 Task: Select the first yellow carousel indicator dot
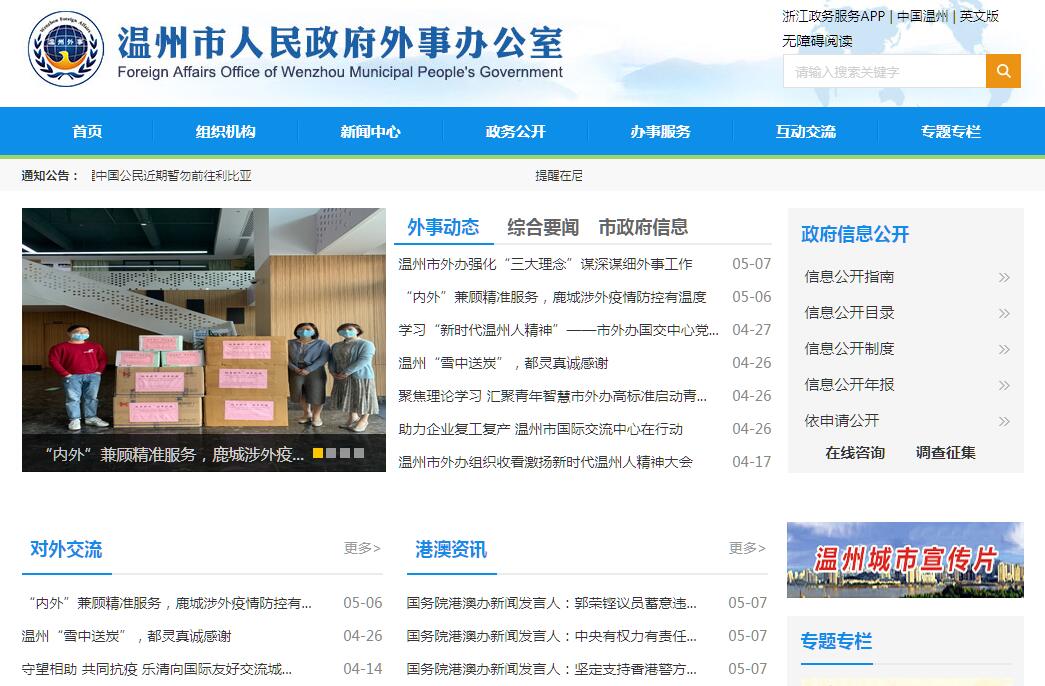coord(318,453)
